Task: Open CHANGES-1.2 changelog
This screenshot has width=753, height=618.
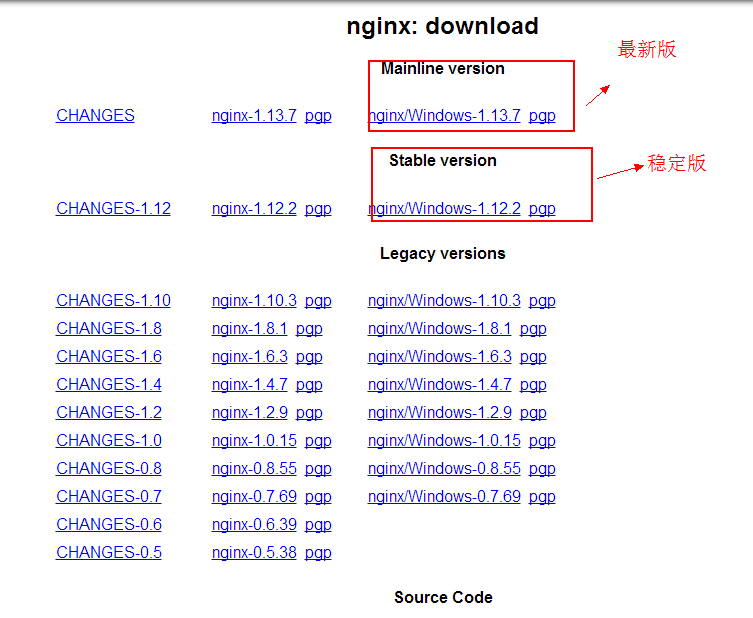Action: 109,412
